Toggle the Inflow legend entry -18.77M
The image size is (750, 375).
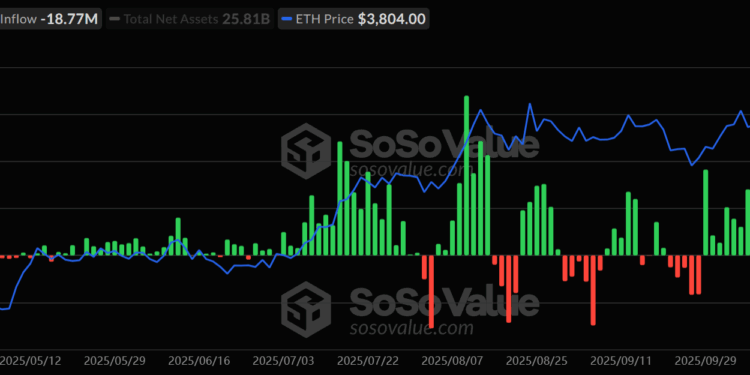pyautogui.click(x=50, y=19)
